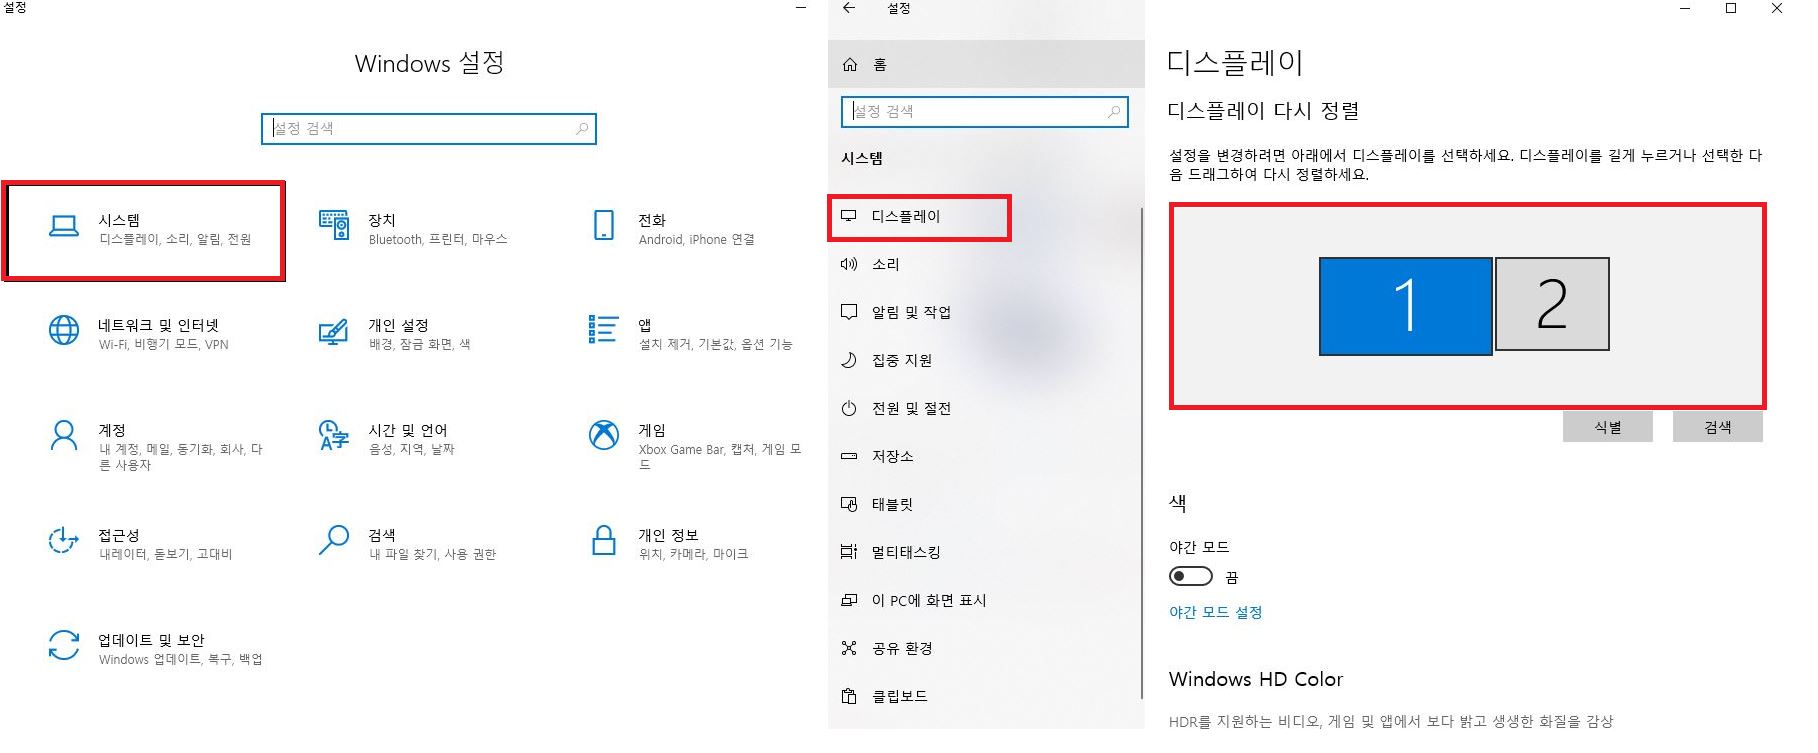The image size is (1818, 753).
Task: Open 접근성 category label
Action: click(x=119, y=535)
